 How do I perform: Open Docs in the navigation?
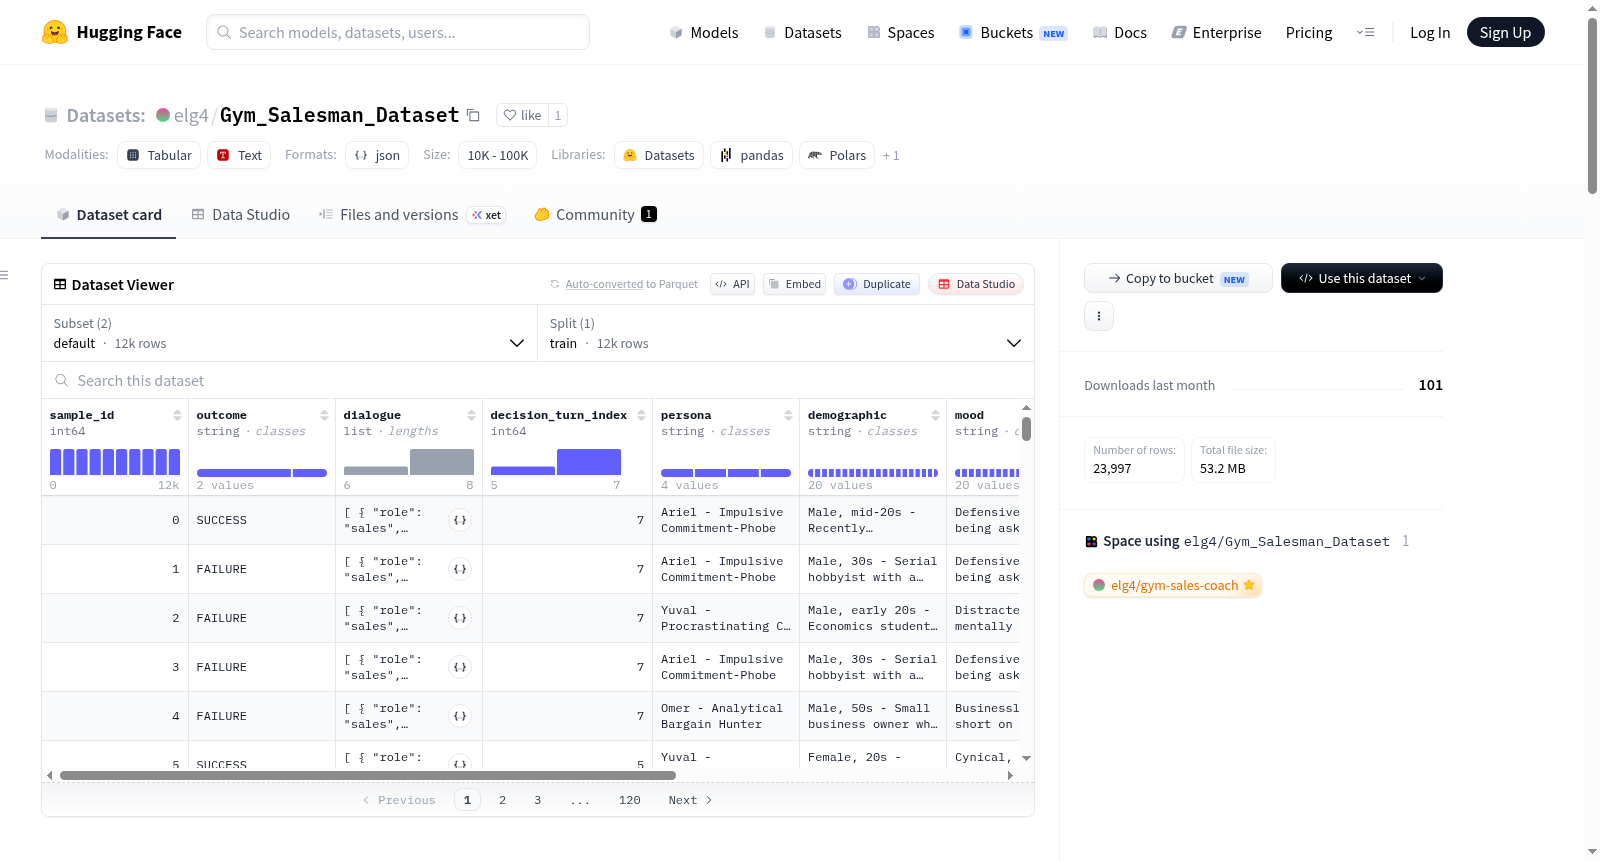pos(1120,32)
